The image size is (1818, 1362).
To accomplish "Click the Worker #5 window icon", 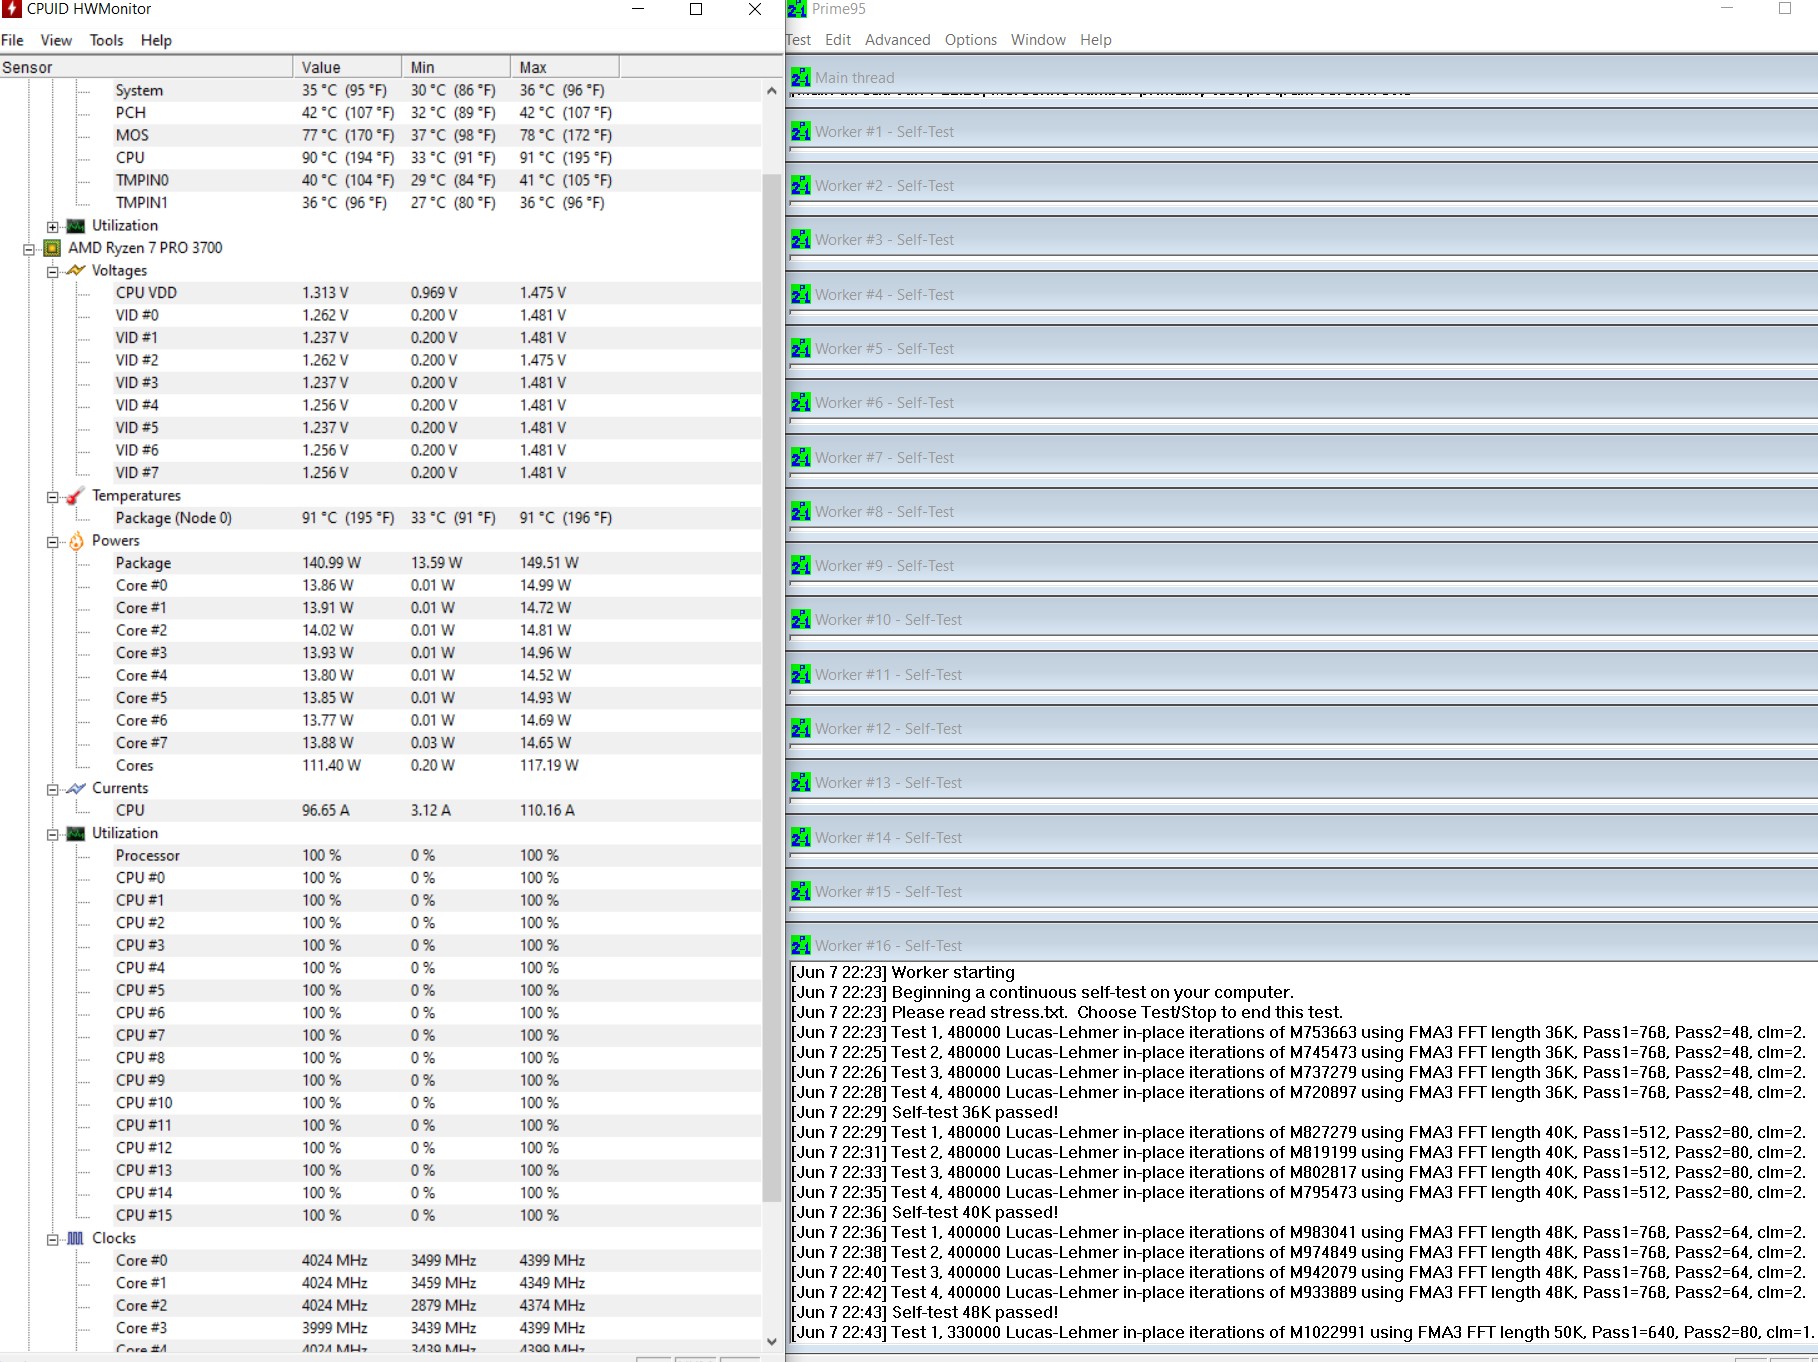I will point(801,348).
